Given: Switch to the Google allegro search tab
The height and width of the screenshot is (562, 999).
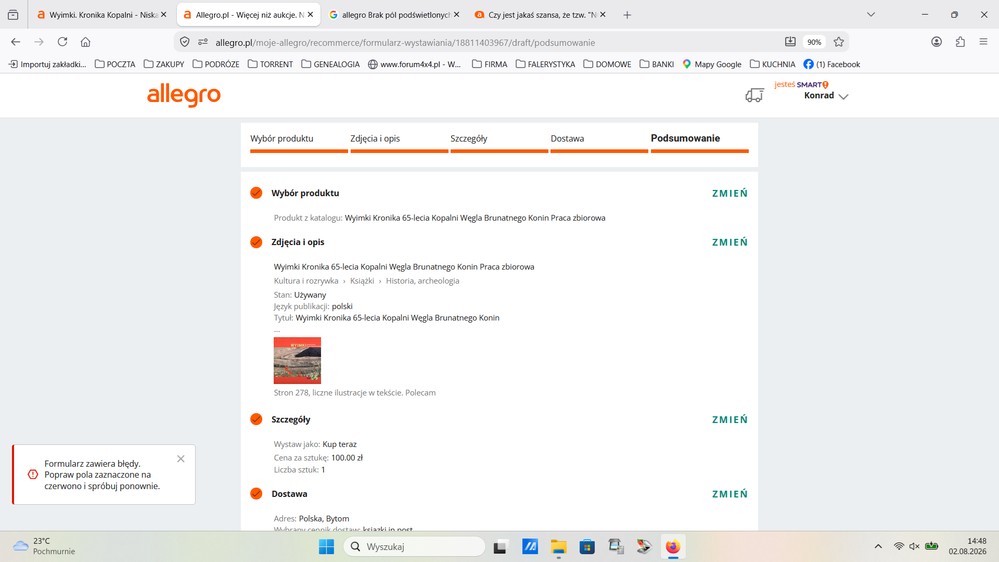Looking at the screenshot, I should tap(393, 15).
